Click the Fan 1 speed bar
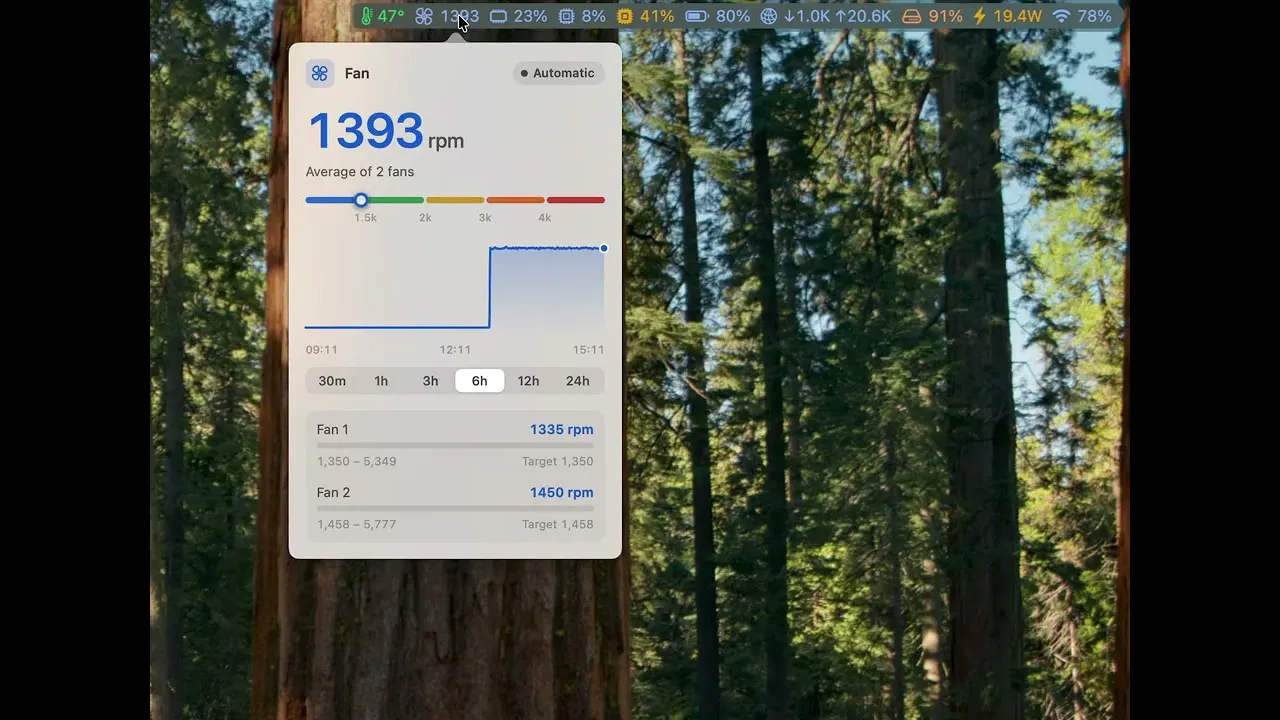1280x720 pixels. (455, 445)
